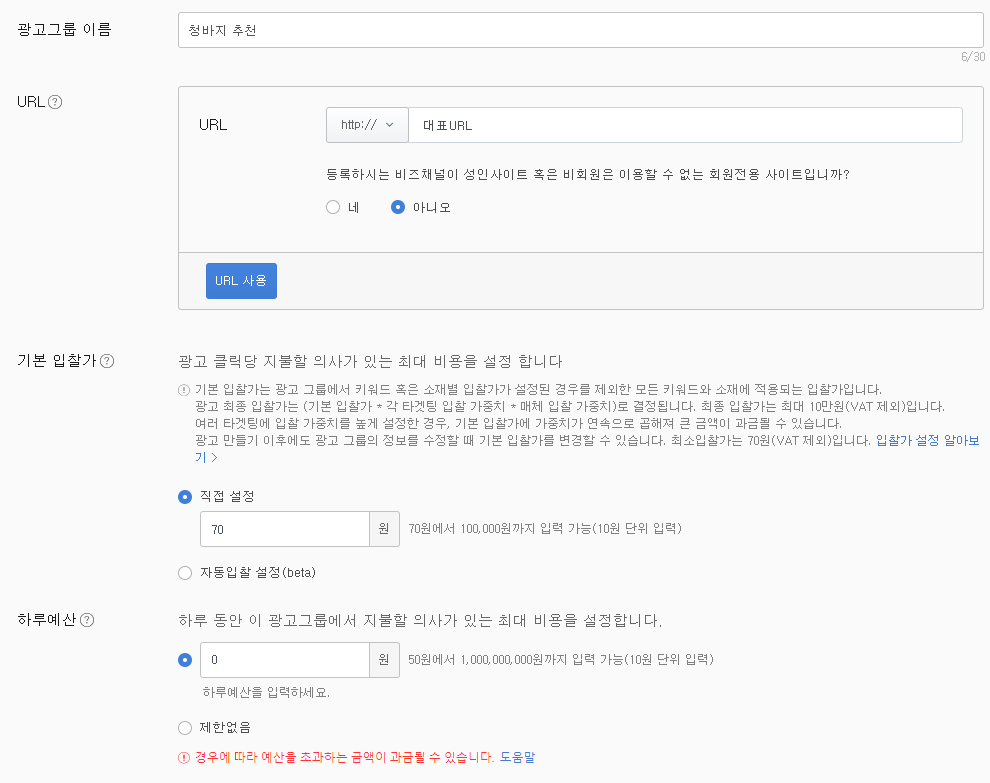Select the 네 radio option
This screenshot has width=990, height=783.
point(333,207)
